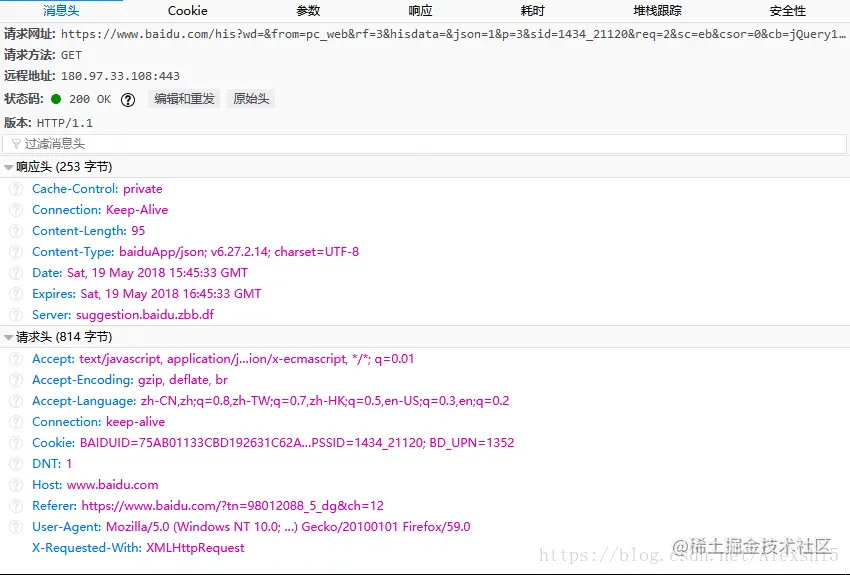Click help icon beside Content-Length header
Image resolution: width=850 pixels, height=575 pixels.
click(16, 231)
